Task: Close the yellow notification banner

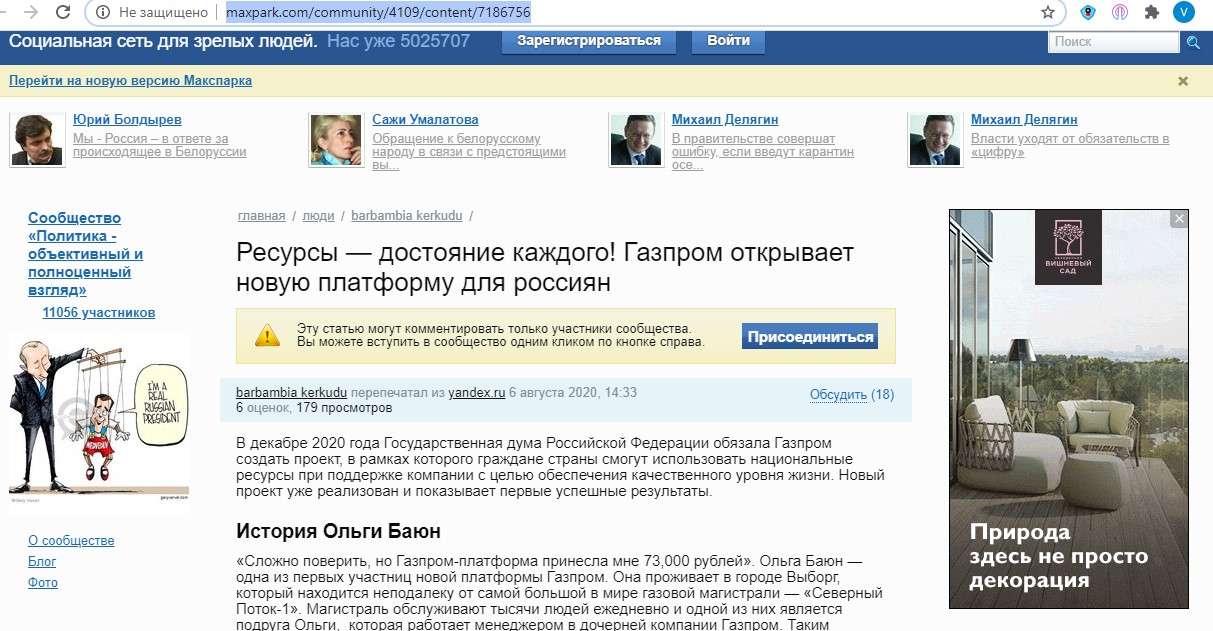Action: tap(1183, 81)
